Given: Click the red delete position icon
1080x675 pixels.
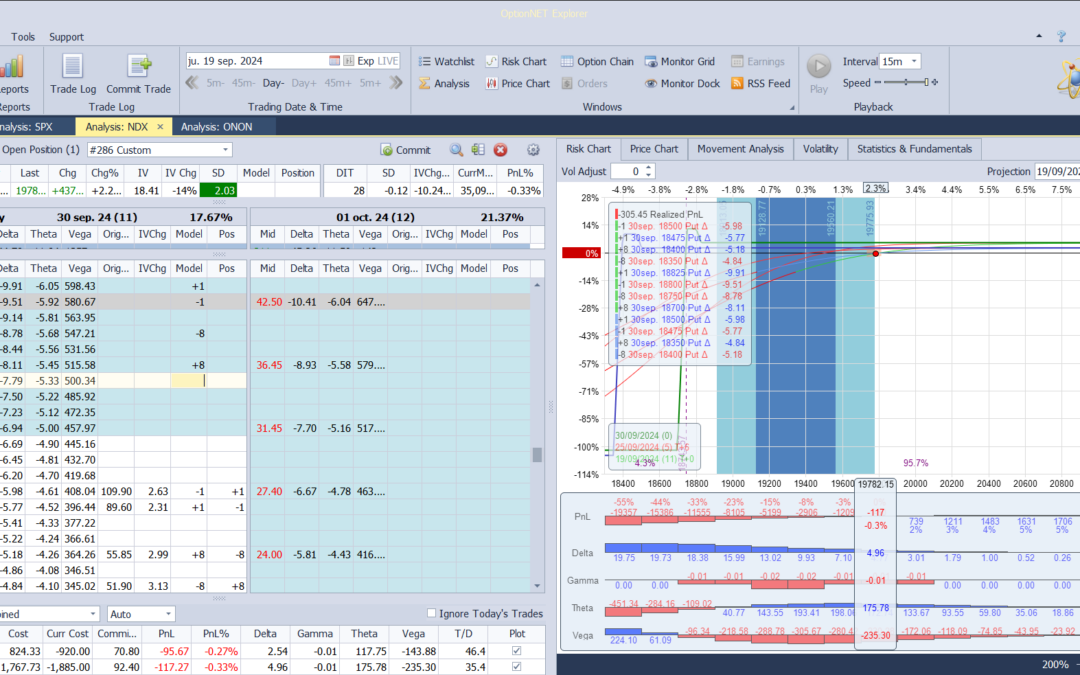Looking at the screenshot, I should coord(501,149).
